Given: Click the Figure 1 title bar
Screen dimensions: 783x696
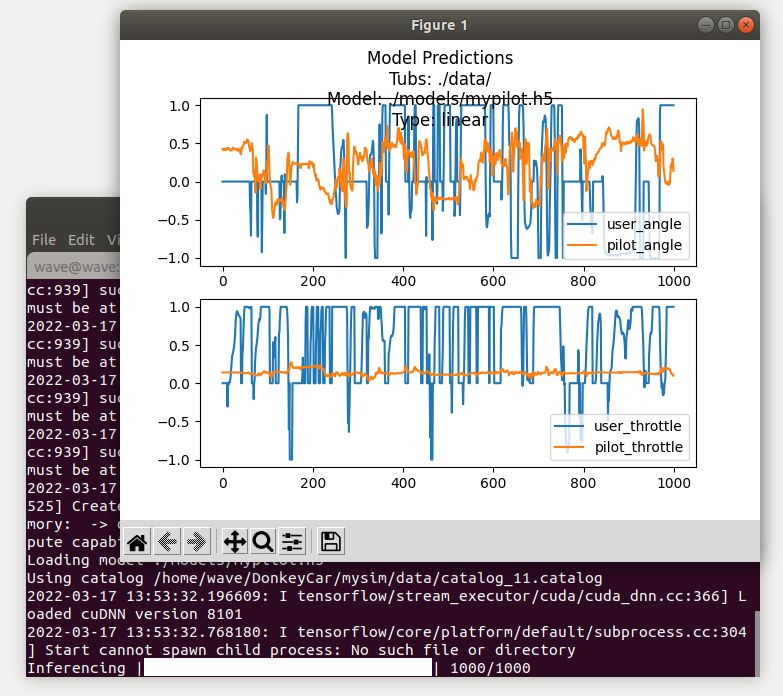Looking at the screenshot, I should coord(439,25).
